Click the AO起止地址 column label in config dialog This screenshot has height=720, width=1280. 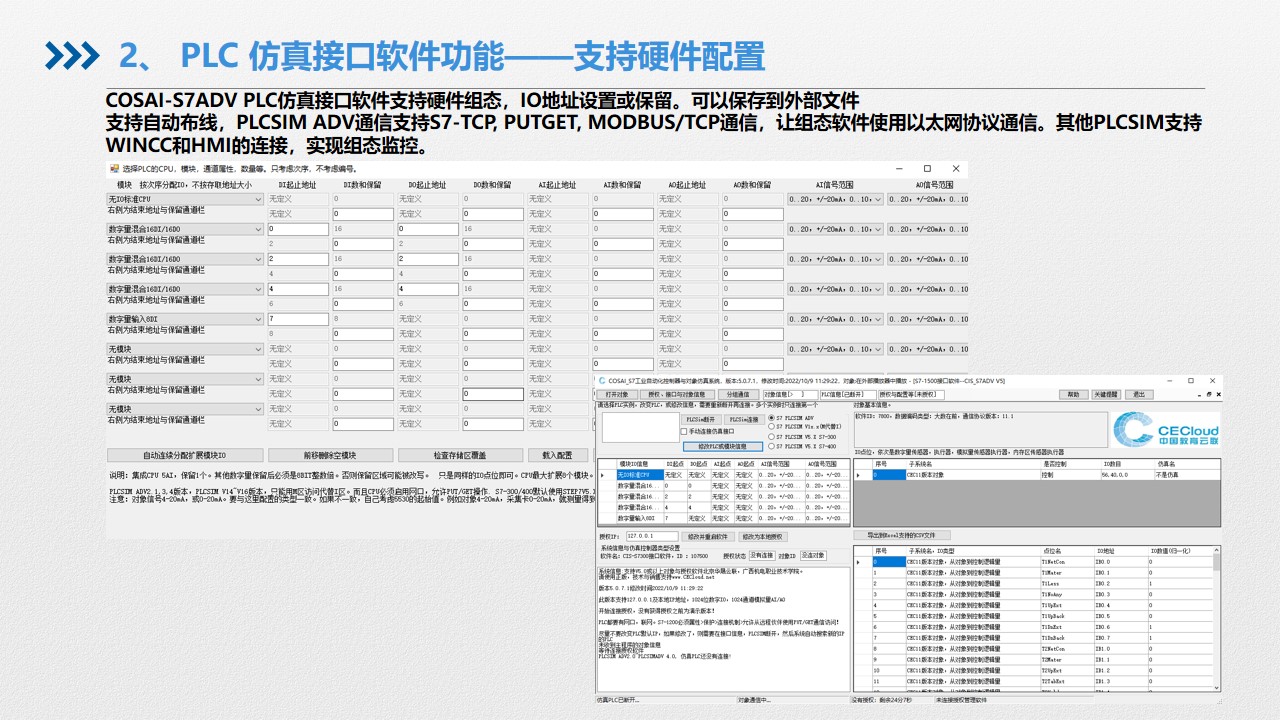tap(686, 185)
